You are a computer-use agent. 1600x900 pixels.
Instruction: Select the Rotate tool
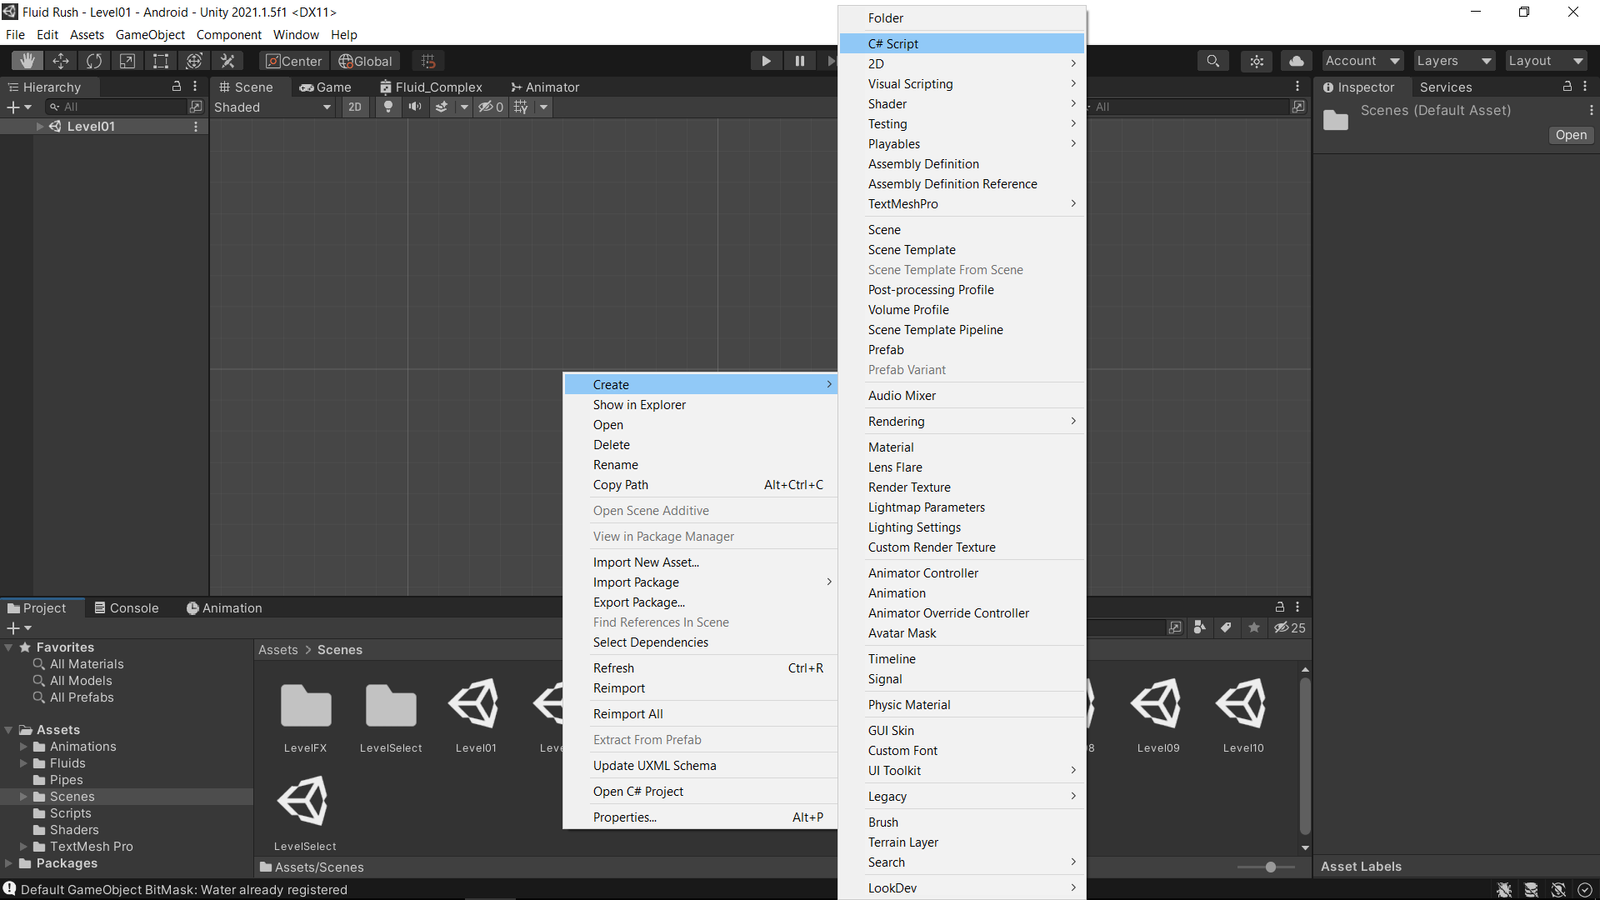(94, 61)
